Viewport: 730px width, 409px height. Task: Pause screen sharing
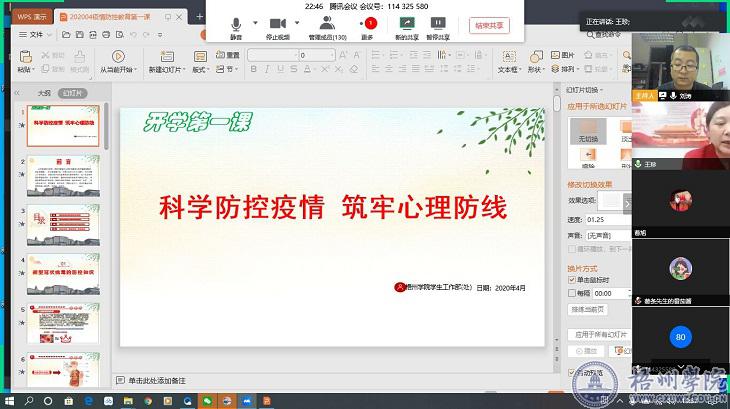[x=438, y=24]
